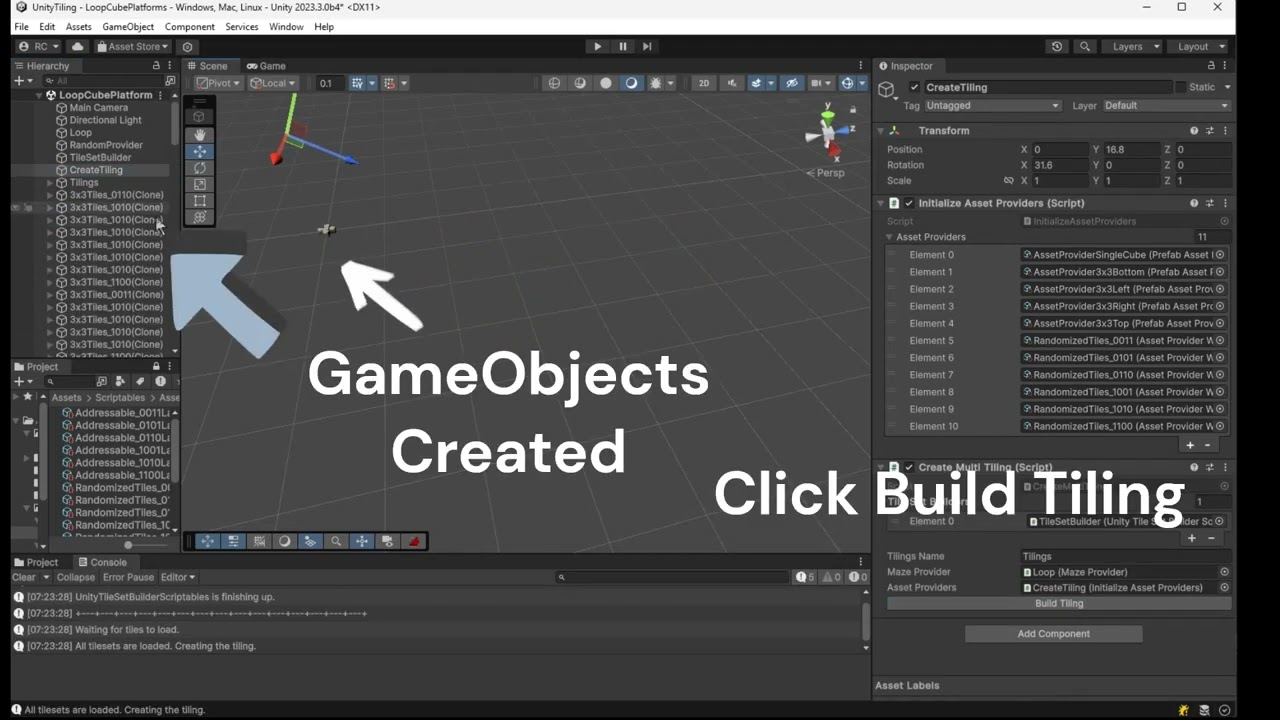Toggle Collapse in Console
This screenshot has width=1280, height=720.
click(x=75, y=577)
